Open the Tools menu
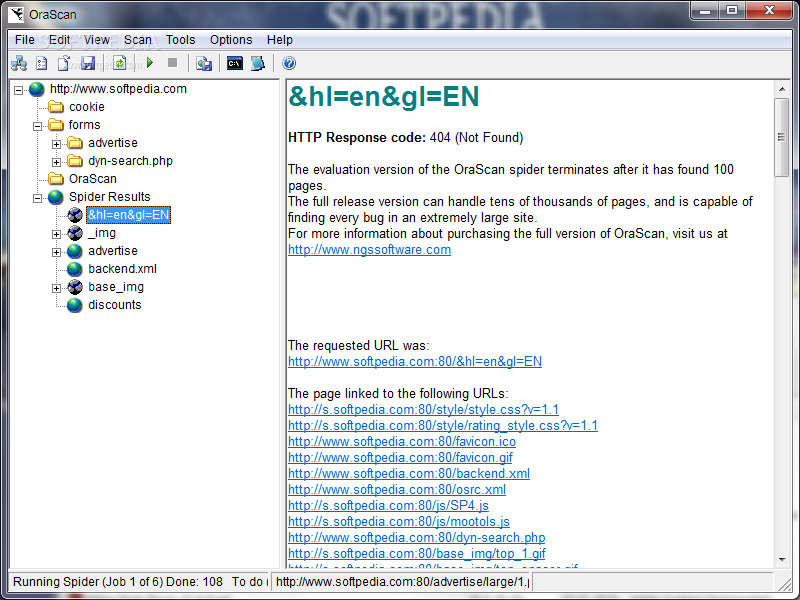 click(181, 40)
